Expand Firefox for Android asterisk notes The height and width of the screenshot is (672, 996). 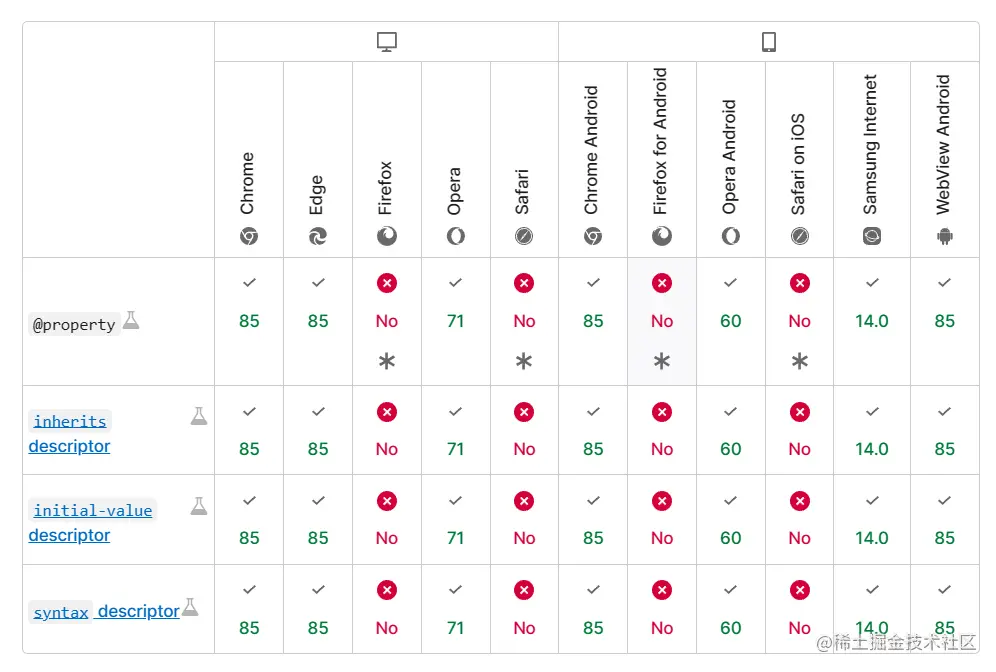click(x=662, y=362)
